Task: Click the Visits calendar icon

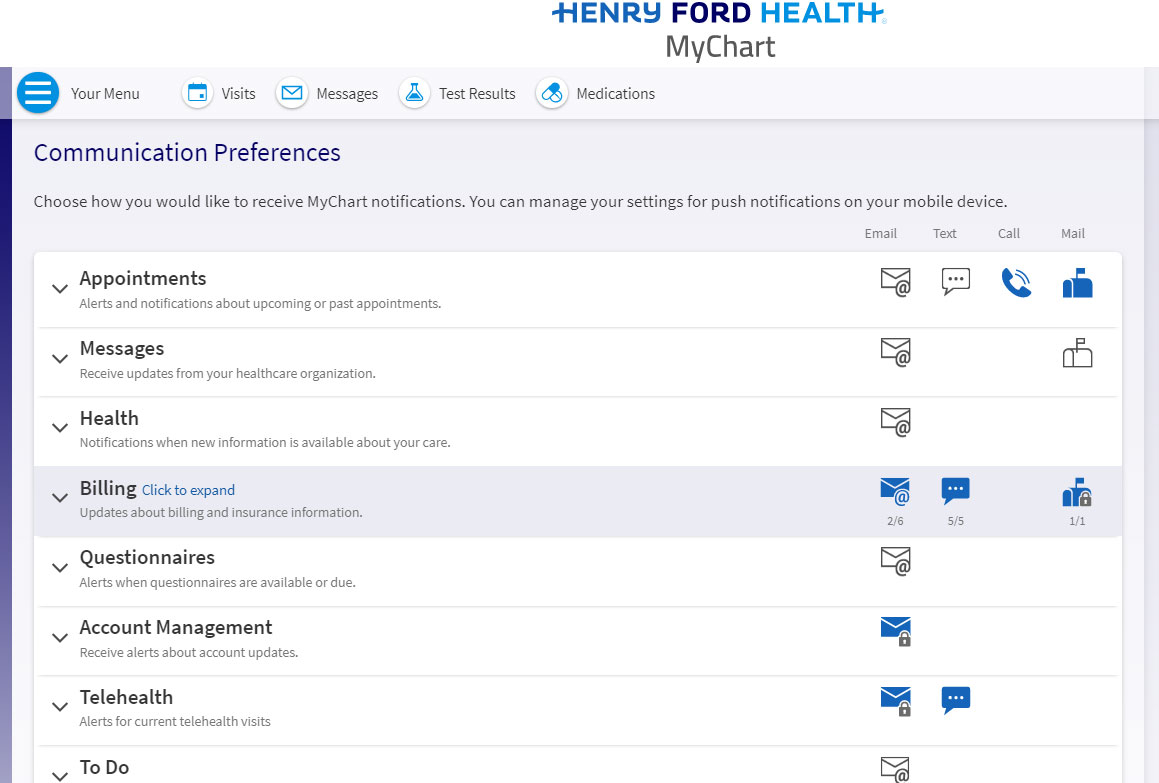Action: 197,93
